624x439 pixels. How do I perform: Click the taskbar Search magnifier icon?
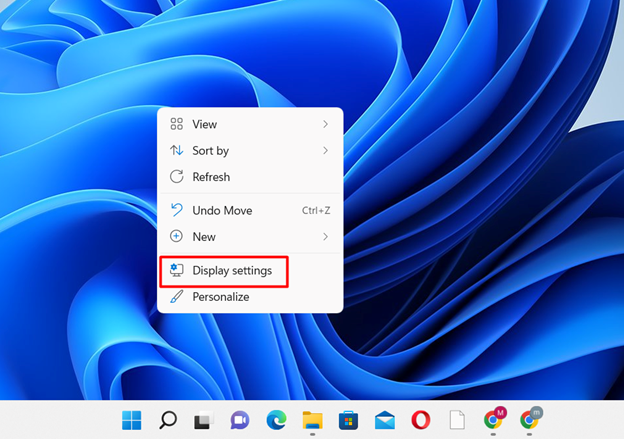[168, 420]
